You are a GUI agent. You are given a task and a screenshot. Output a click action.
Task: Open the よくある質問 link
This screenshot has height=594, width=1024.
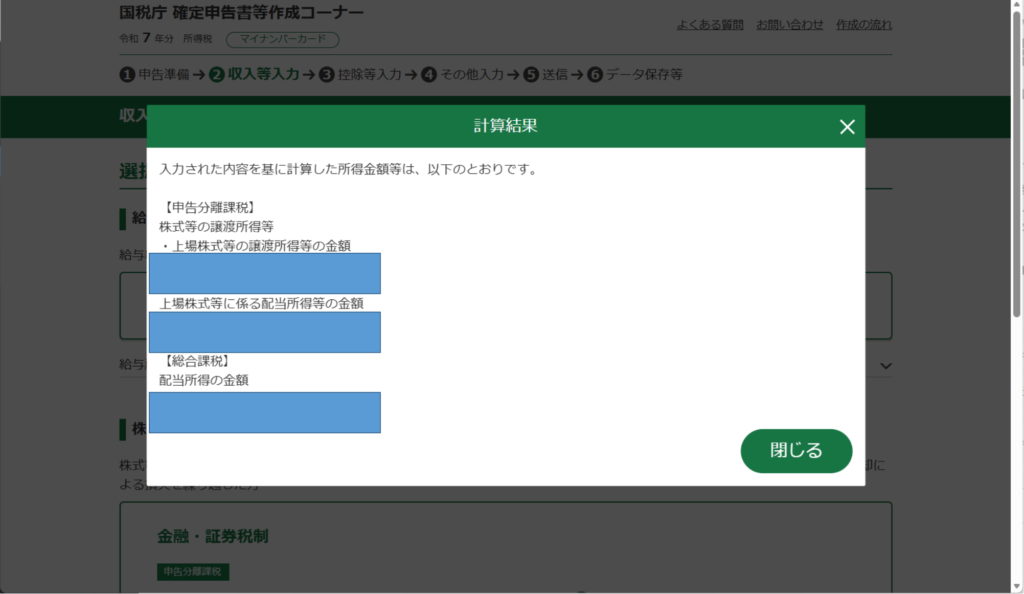tap(710, 25)
